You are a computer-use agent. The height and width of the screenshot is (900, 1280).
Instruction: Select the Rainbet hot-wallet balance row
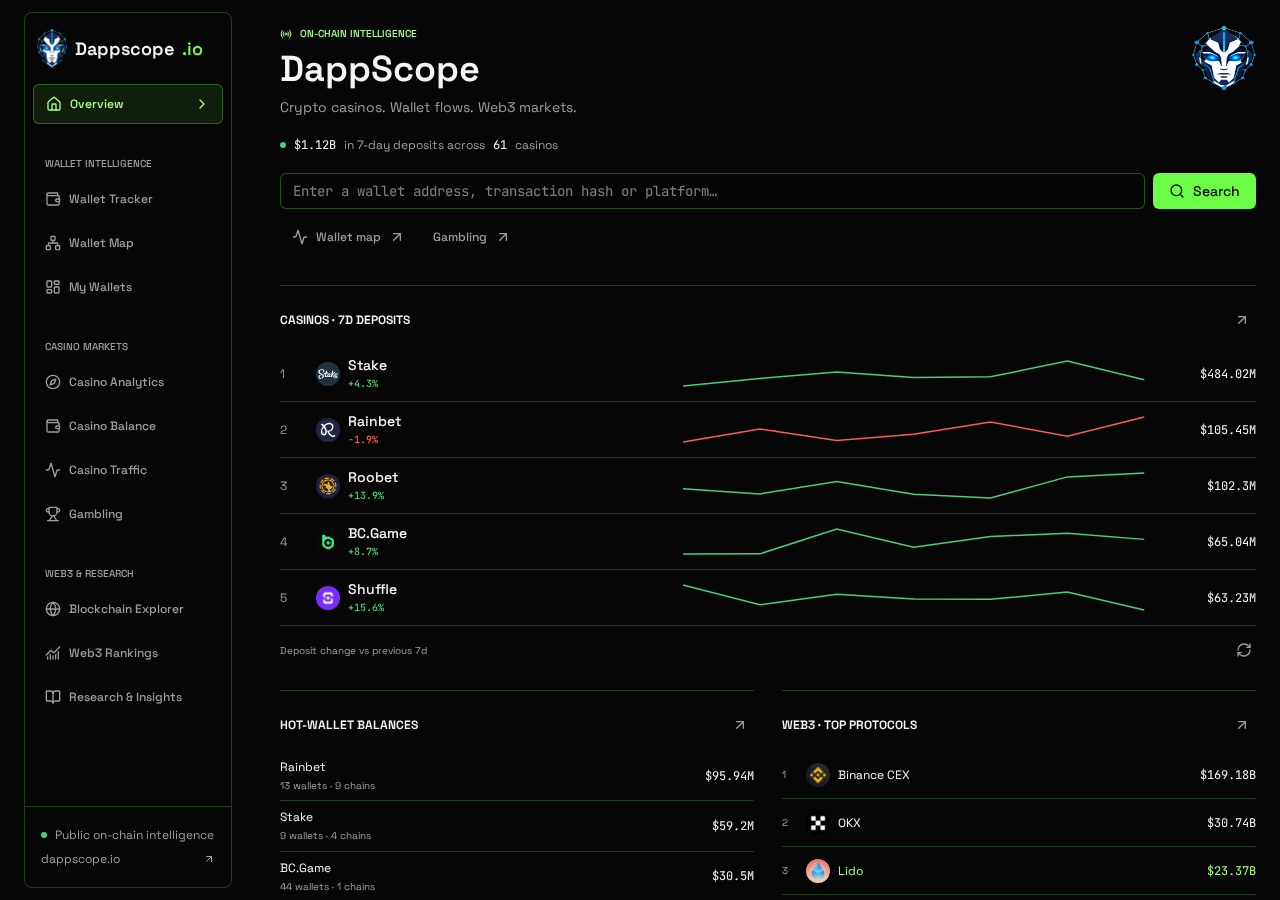(517, 775)
